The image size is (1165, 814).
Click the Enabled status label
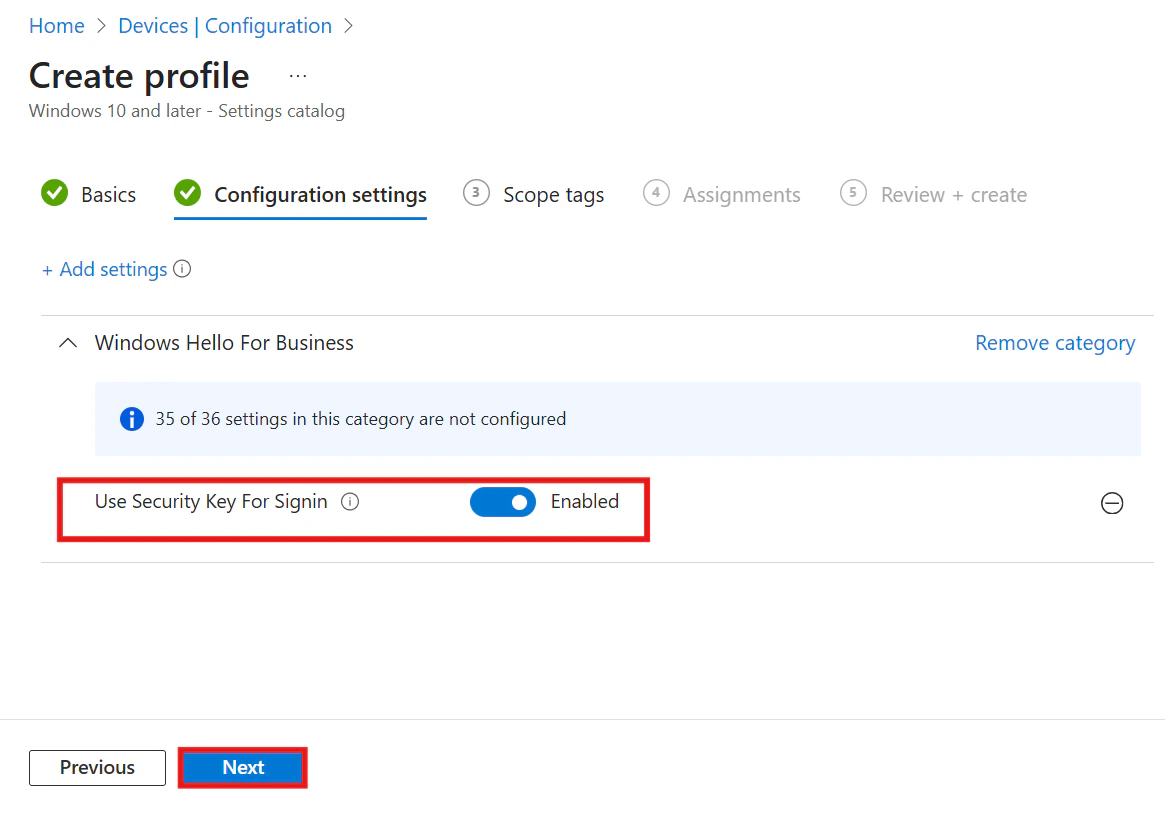click(585, 501)
